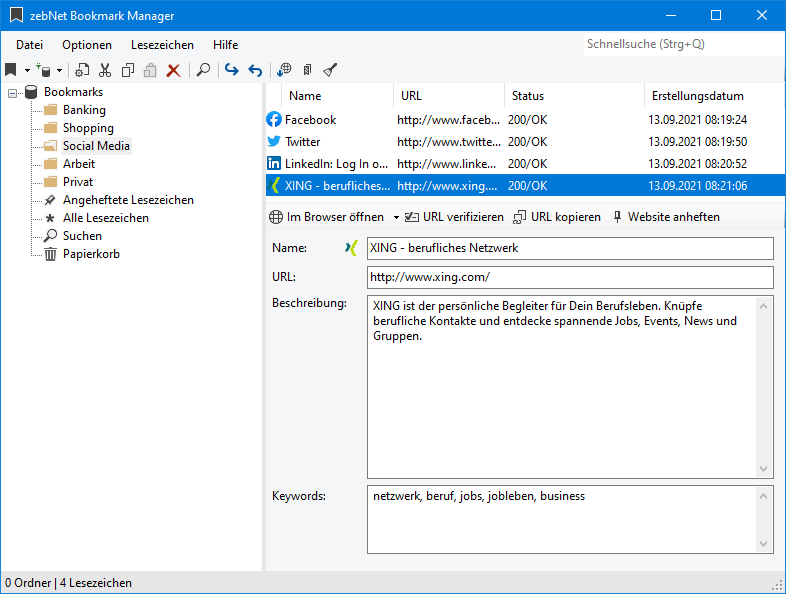Click status bar text 0 Ordner | 4 Lesezeichen

click(69, 583)
